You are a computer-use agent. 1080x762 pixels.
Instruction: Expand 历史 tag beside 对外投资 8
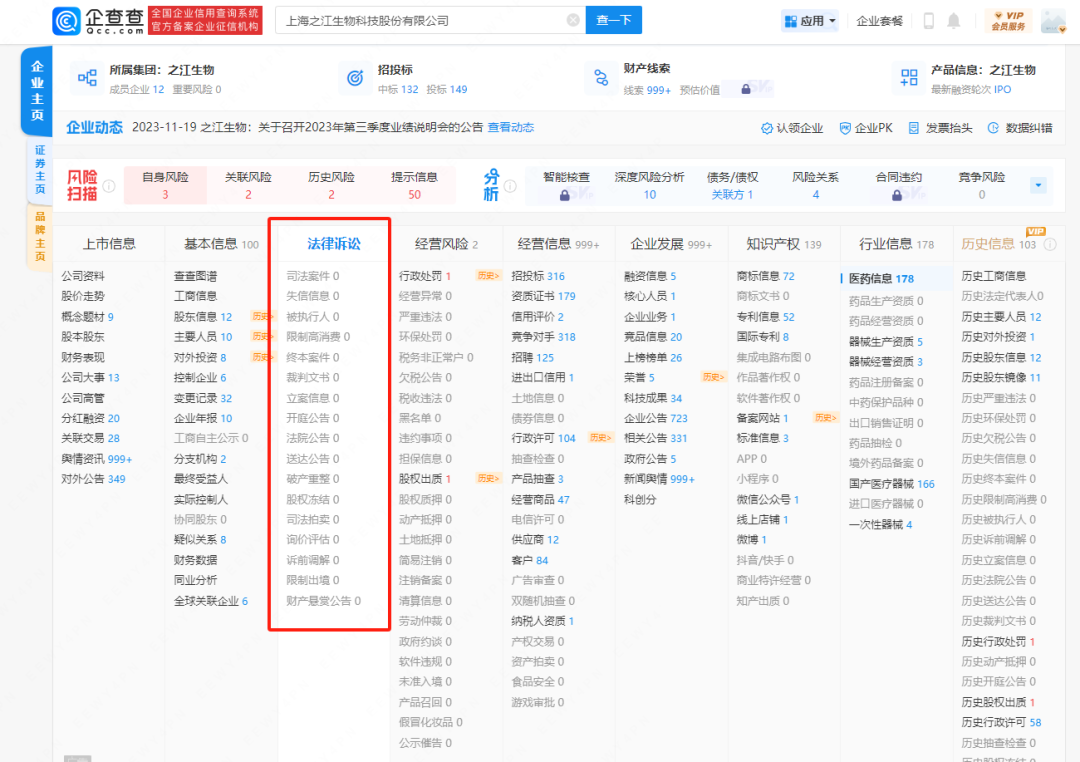pos(263,358)
